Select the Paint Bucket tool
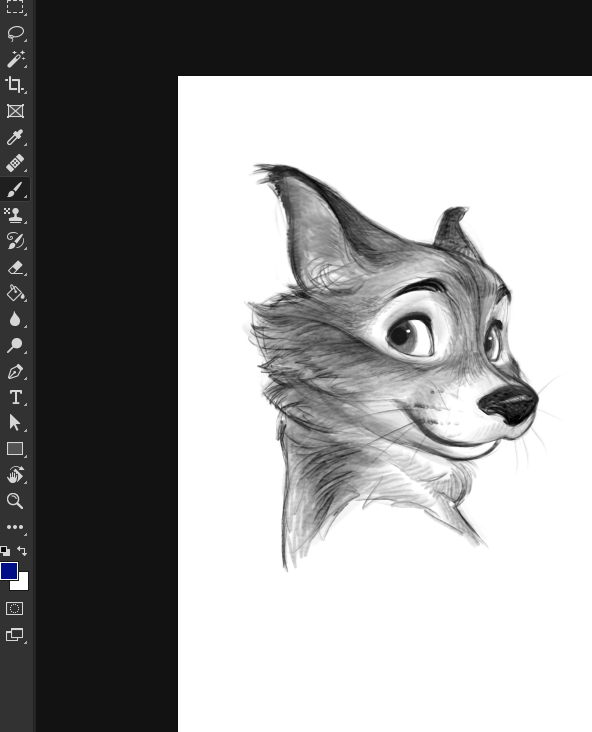Image resolution: width=592 pixels, height=732 pixels. coord(15,293)
